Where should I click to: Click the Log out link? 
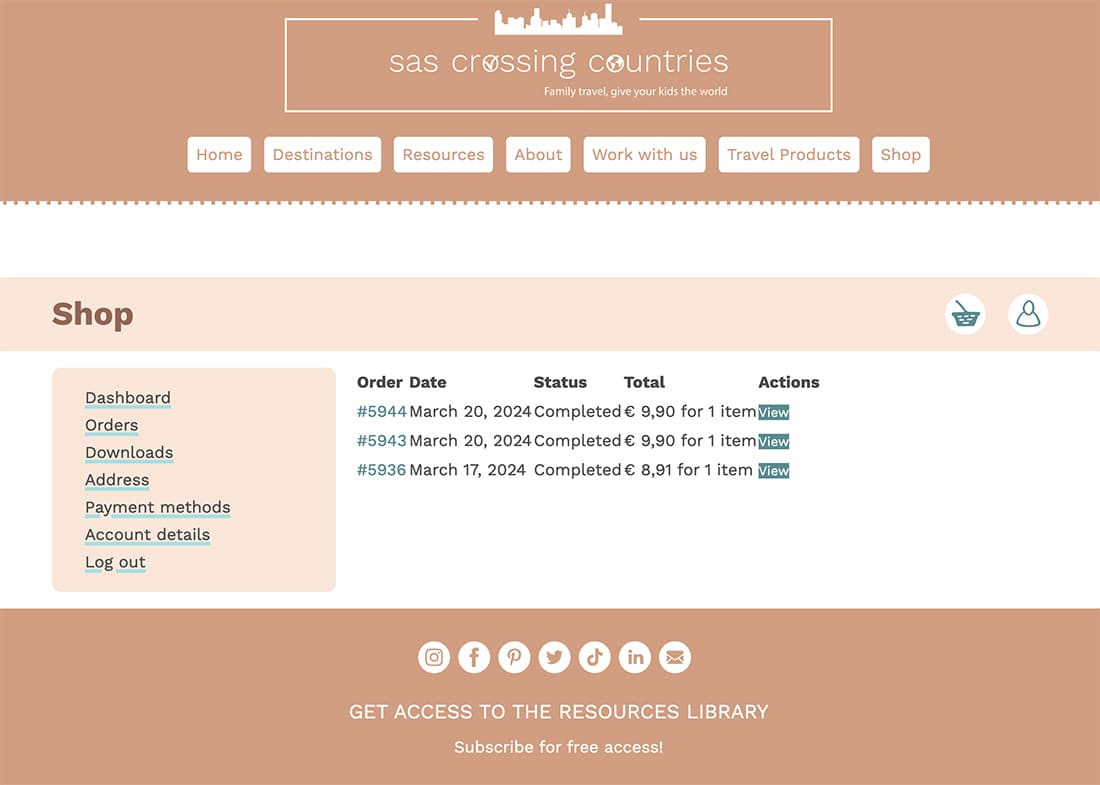115,562
